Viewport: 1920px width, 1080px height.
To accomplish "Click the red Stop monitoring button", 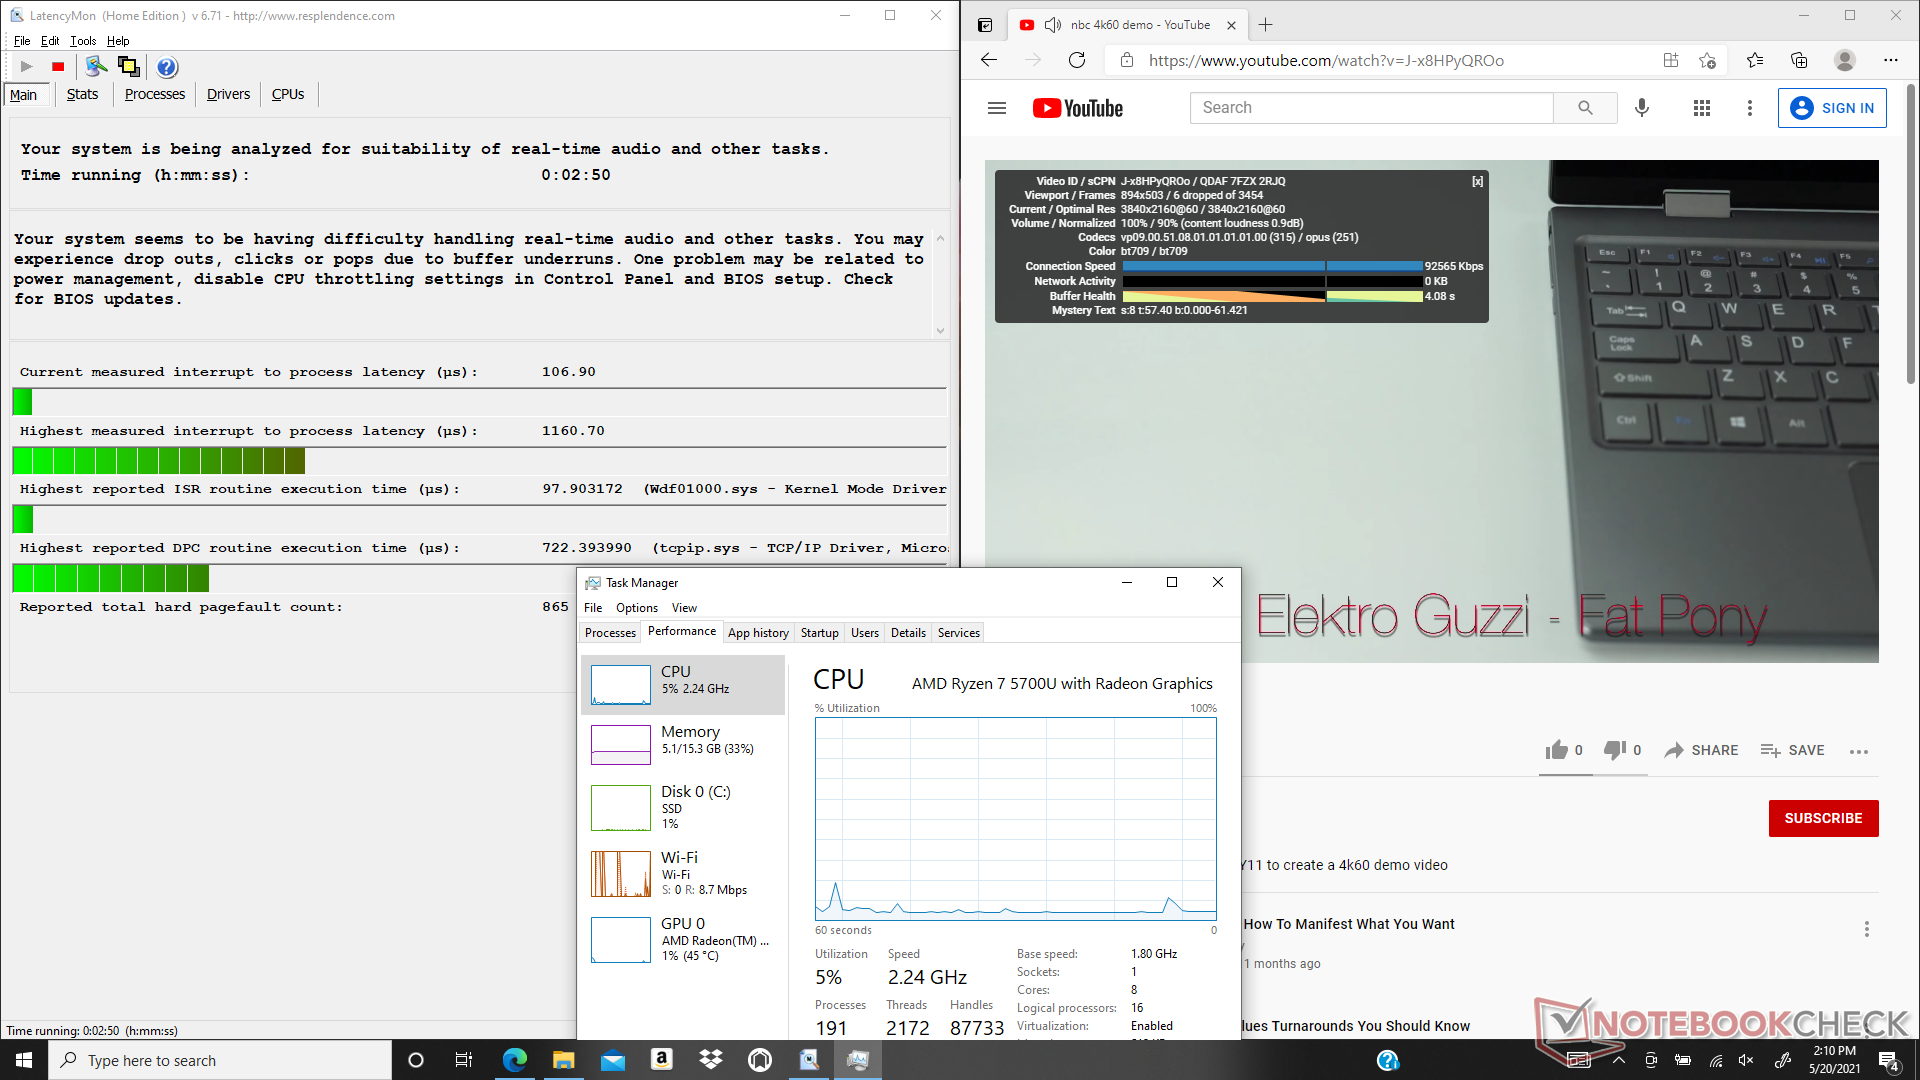I will click(x=58, y=67).
